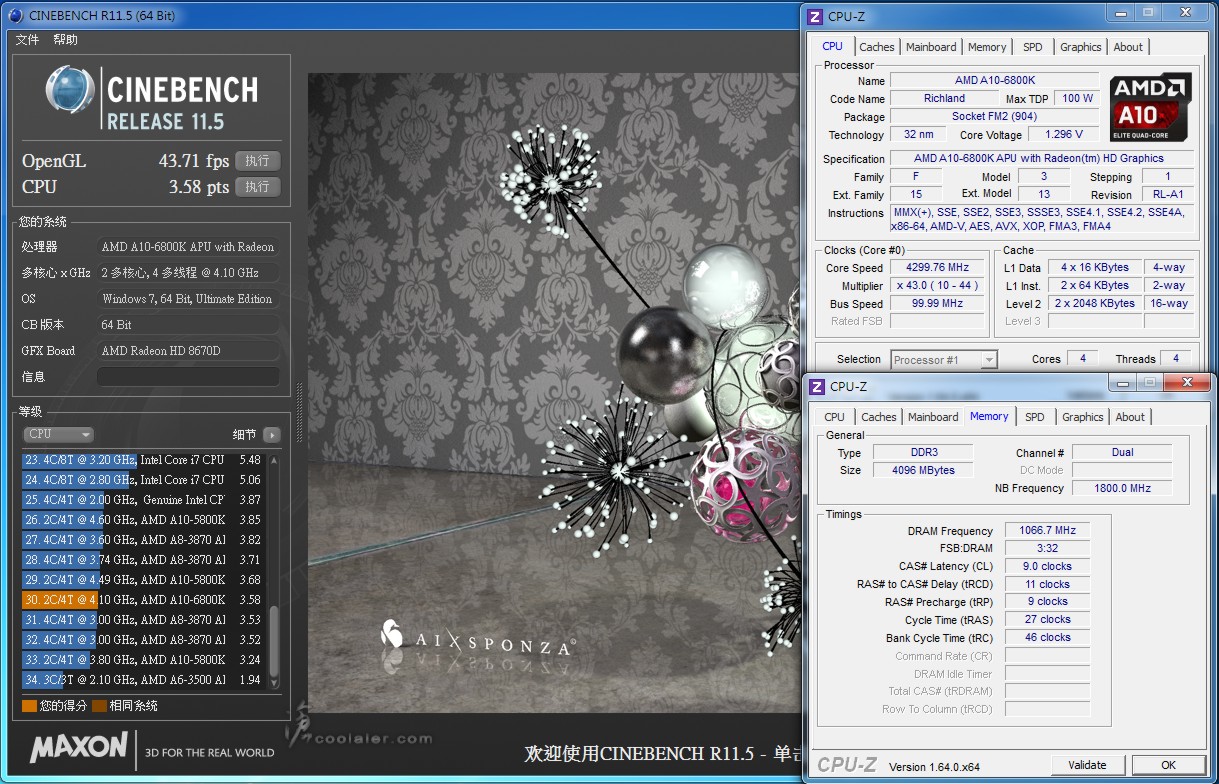This screenshot has width=1219, height=784.
Task: Open the Processor #1 selection dropdown
Action: coord(944,360)
